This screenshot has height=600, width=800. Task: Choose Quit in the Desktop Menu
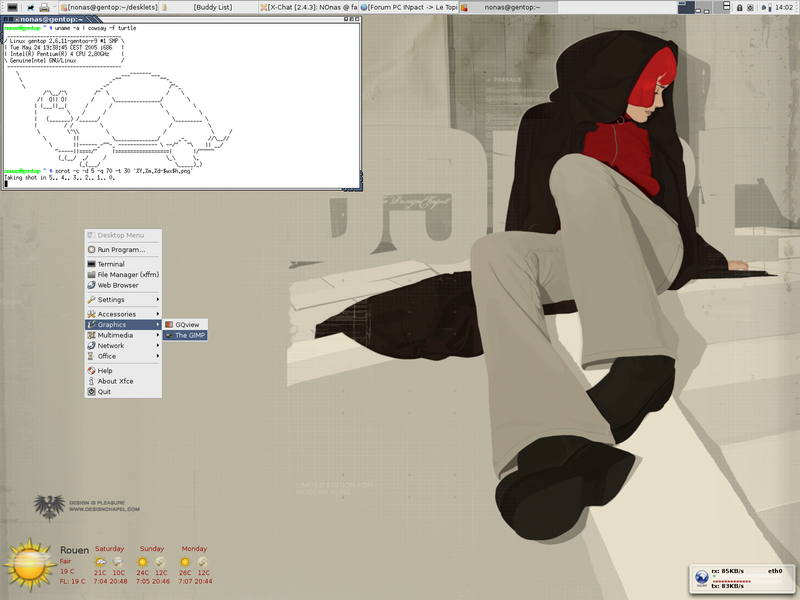pyautogui.click(x=123, y=392)
